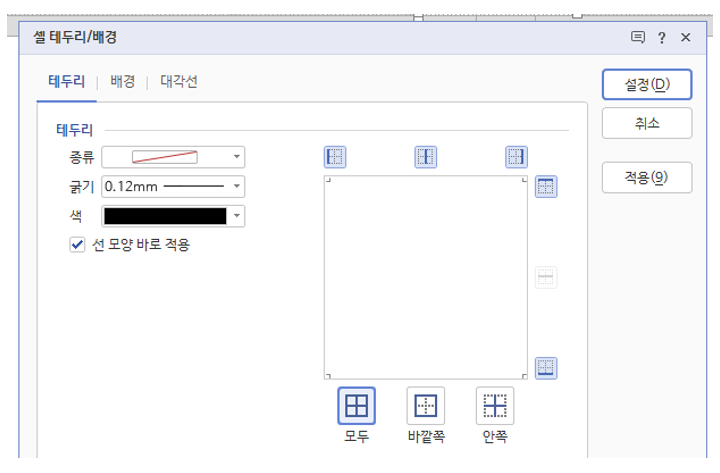The image size is (720, 473).
Task: Open help with the question mark icon
Action: pyautogui.click(x=662, y=38)
